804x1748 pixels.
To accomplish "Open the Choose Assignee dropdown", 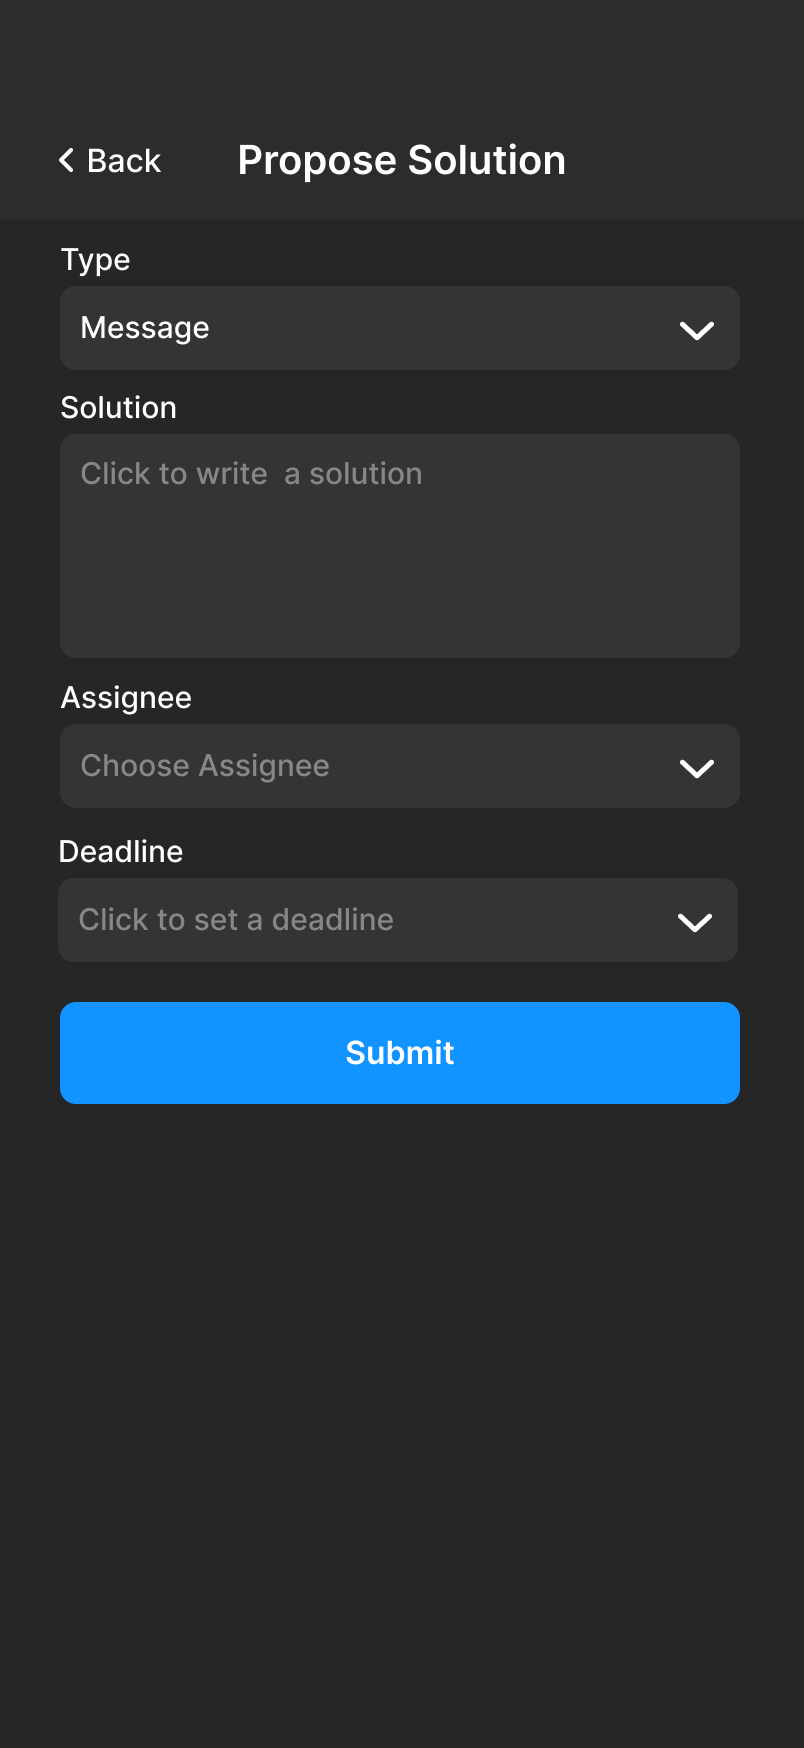I will point(400,766).
